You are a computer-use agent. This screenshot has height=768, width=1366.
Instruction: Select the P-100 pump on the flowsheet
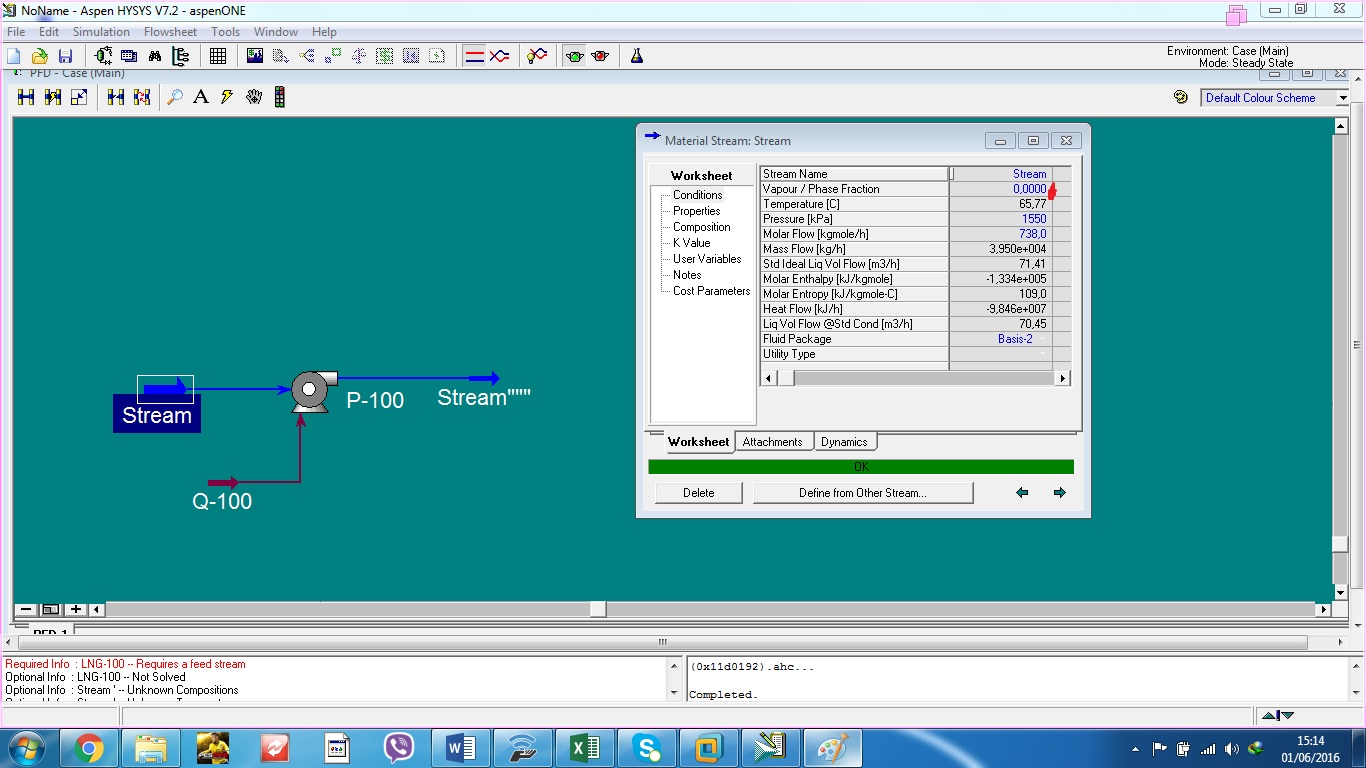[x=313, y=391]
